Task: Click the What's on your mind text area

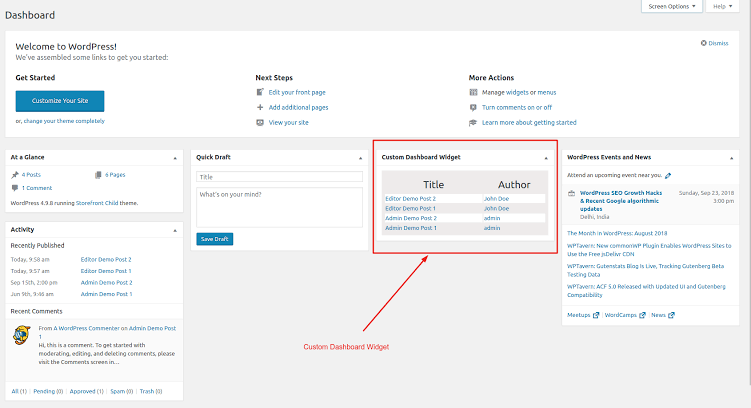Action: pyautogui.click(x=279, y=207)
